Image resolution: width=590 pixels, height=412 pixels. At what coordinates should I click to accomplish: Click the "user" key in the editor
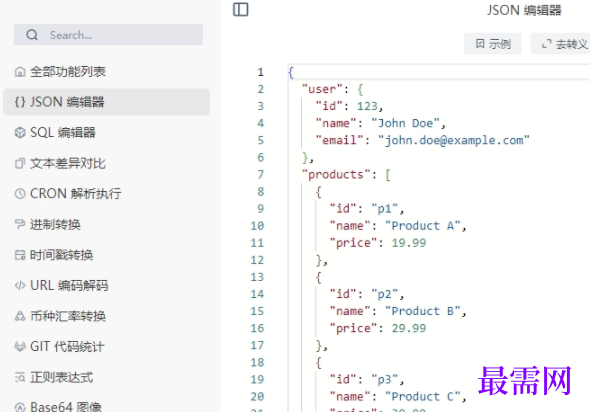coord(323,89)
